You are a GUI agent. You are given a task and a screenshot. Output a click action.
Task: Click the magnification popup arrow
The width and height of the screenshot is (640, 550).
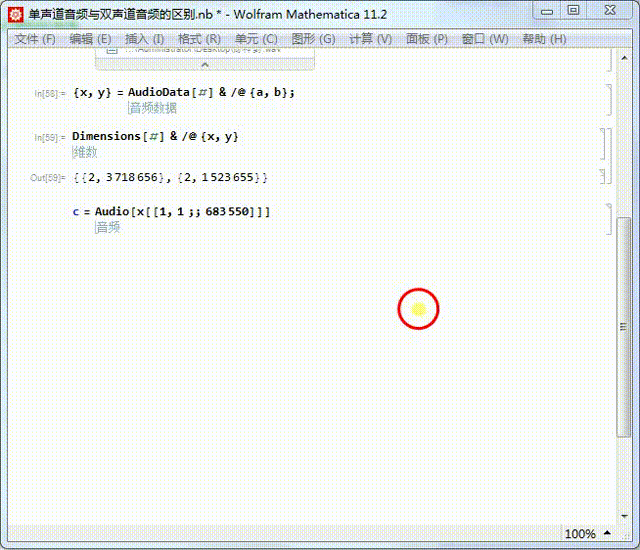[607, 533]
